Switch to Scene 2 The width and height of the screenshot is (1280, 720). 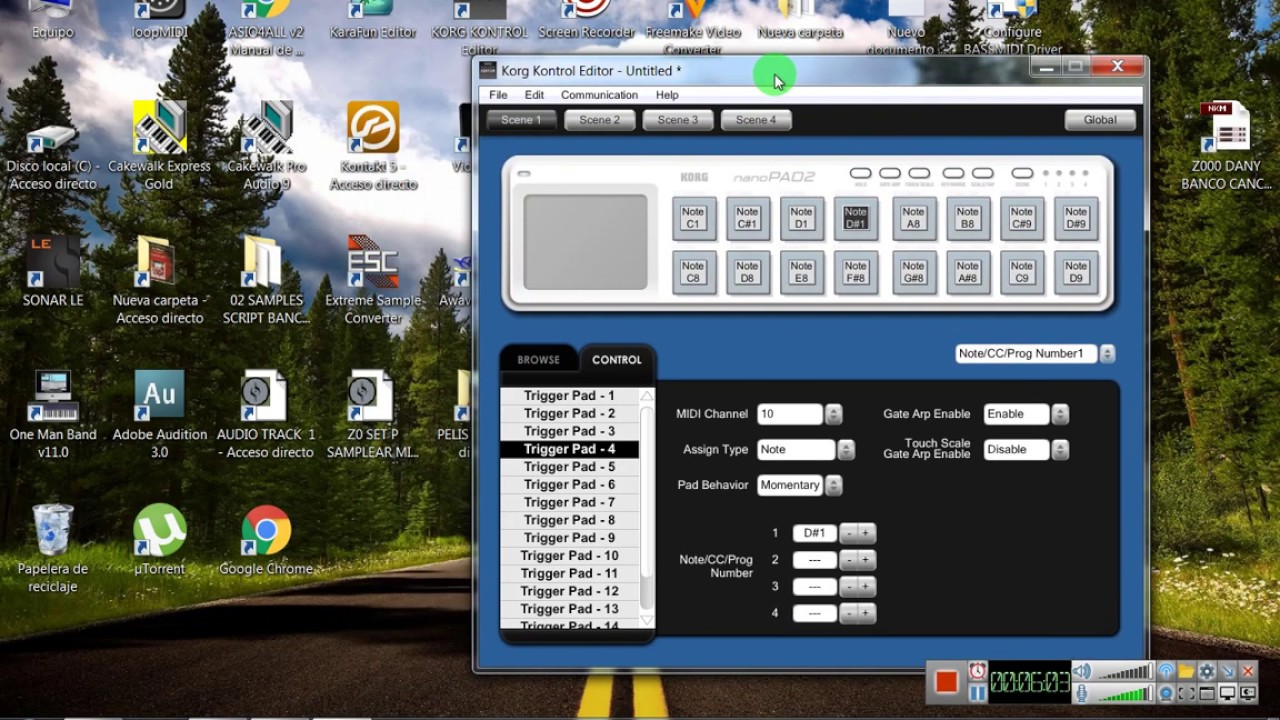click(600, 120)
